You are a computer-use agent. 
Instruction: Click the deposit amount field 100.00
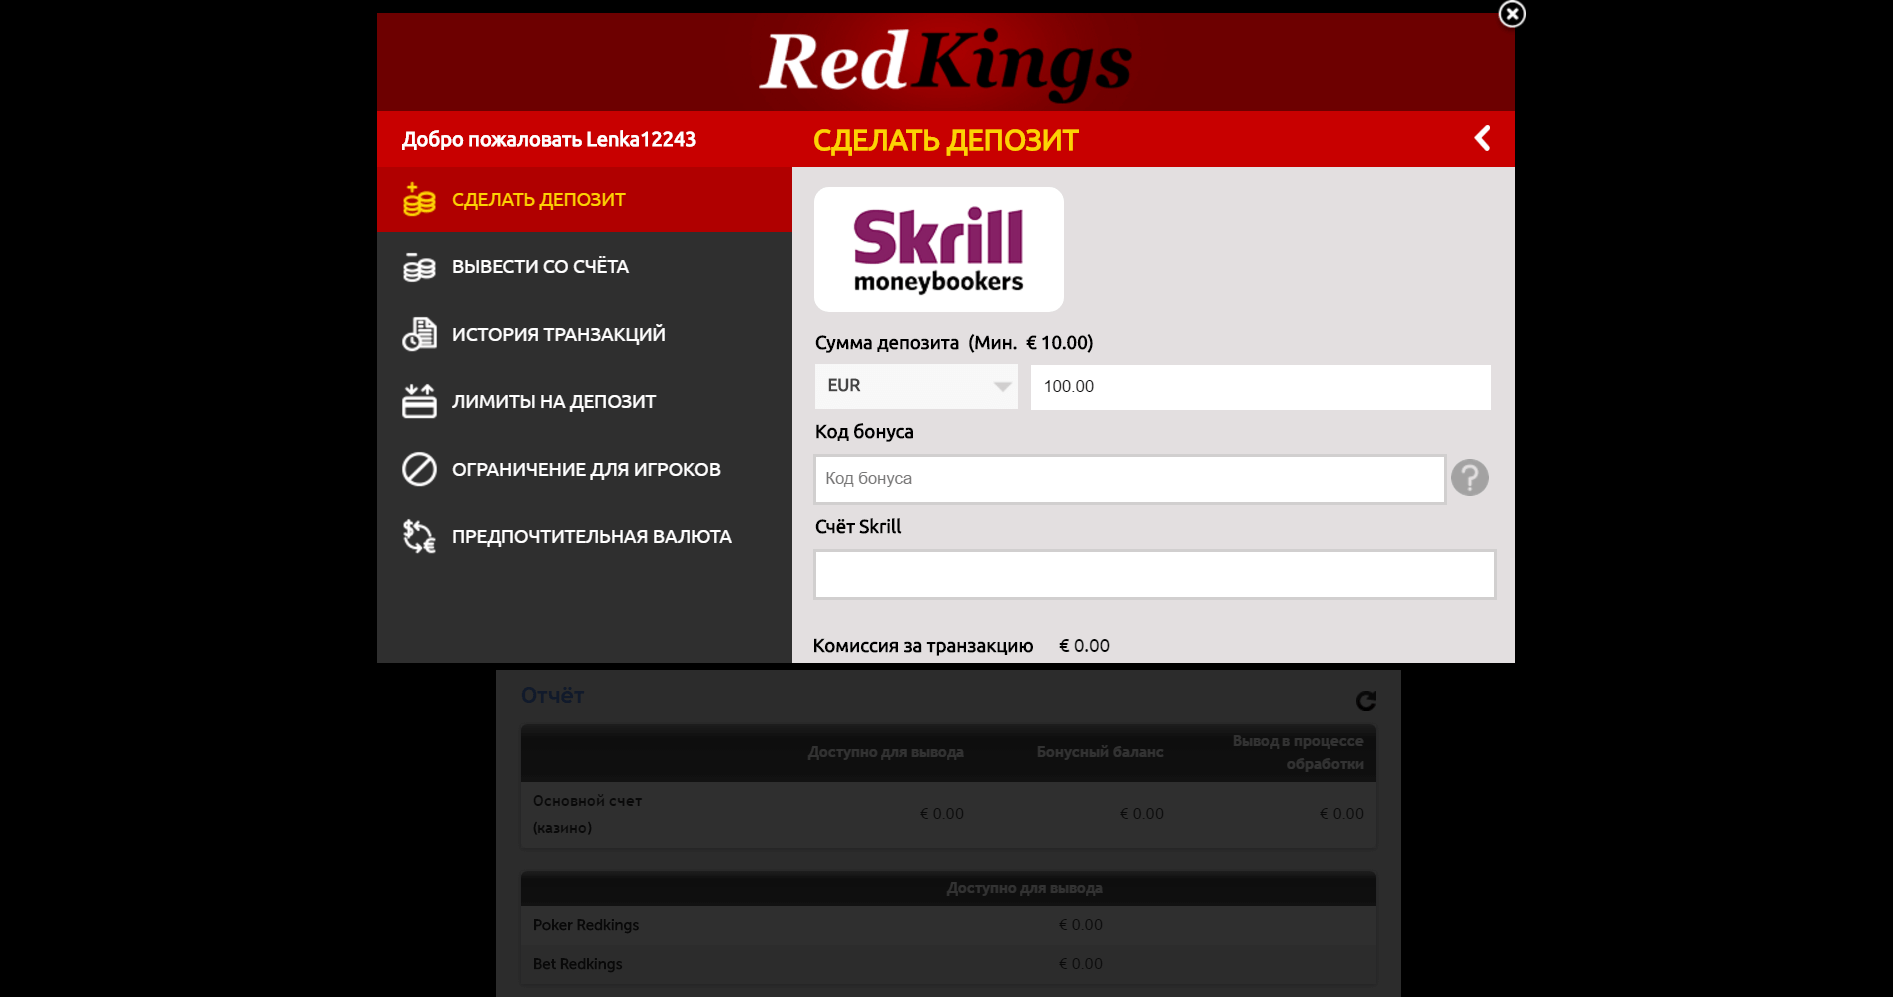[x=1260, y=386]
